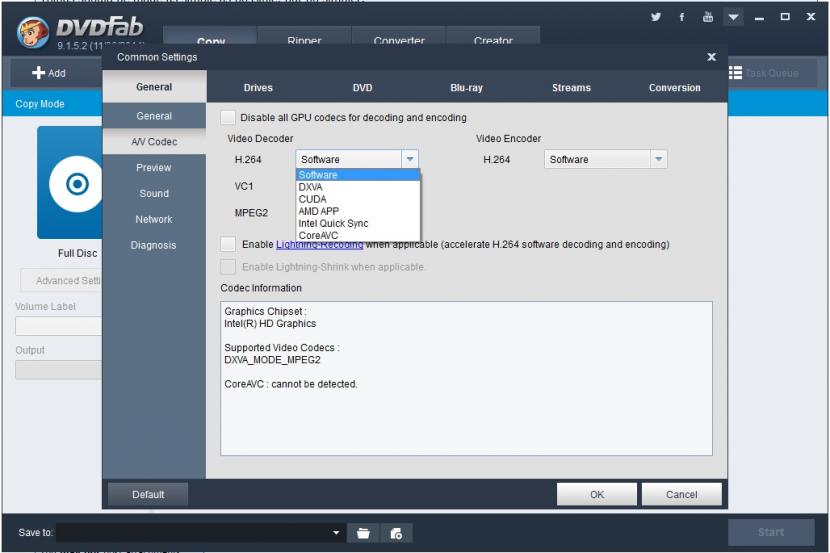830x553 pixels.
Task: Reset settings with the Default button
Action: point(148,494)
